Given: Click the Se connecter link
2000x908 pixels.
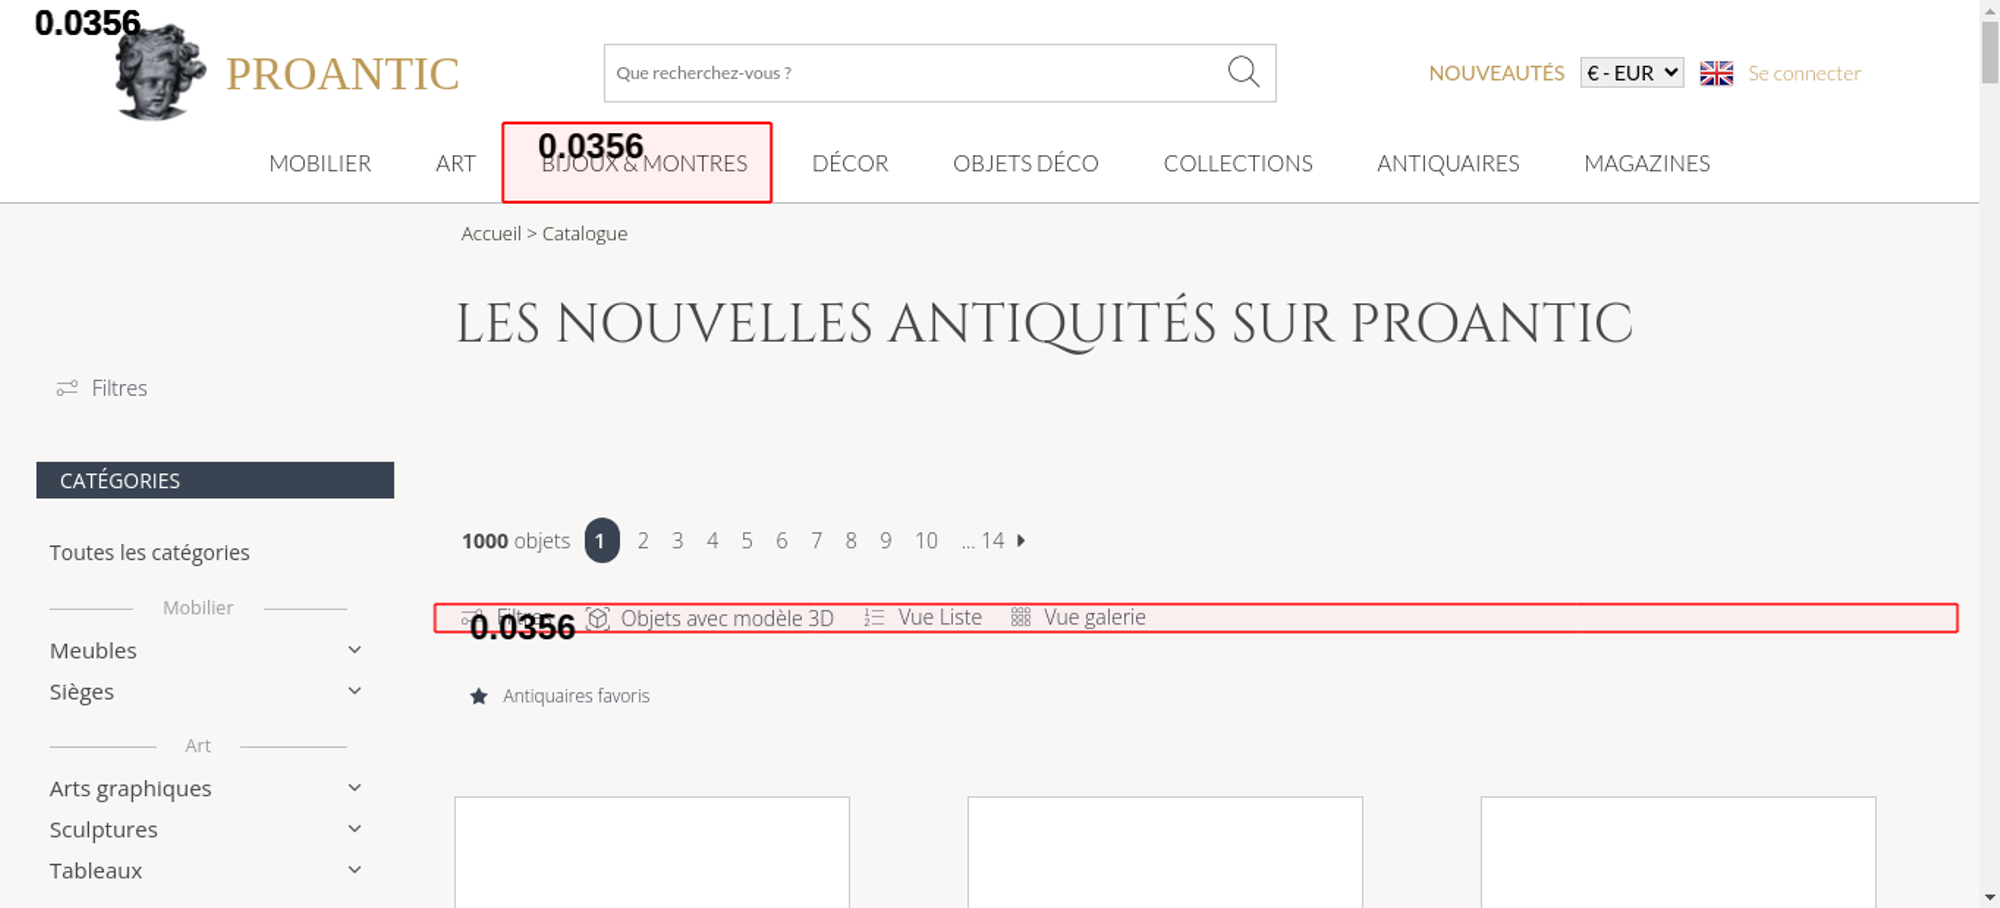Looking at the screenshot, I should coord(1804,73).
